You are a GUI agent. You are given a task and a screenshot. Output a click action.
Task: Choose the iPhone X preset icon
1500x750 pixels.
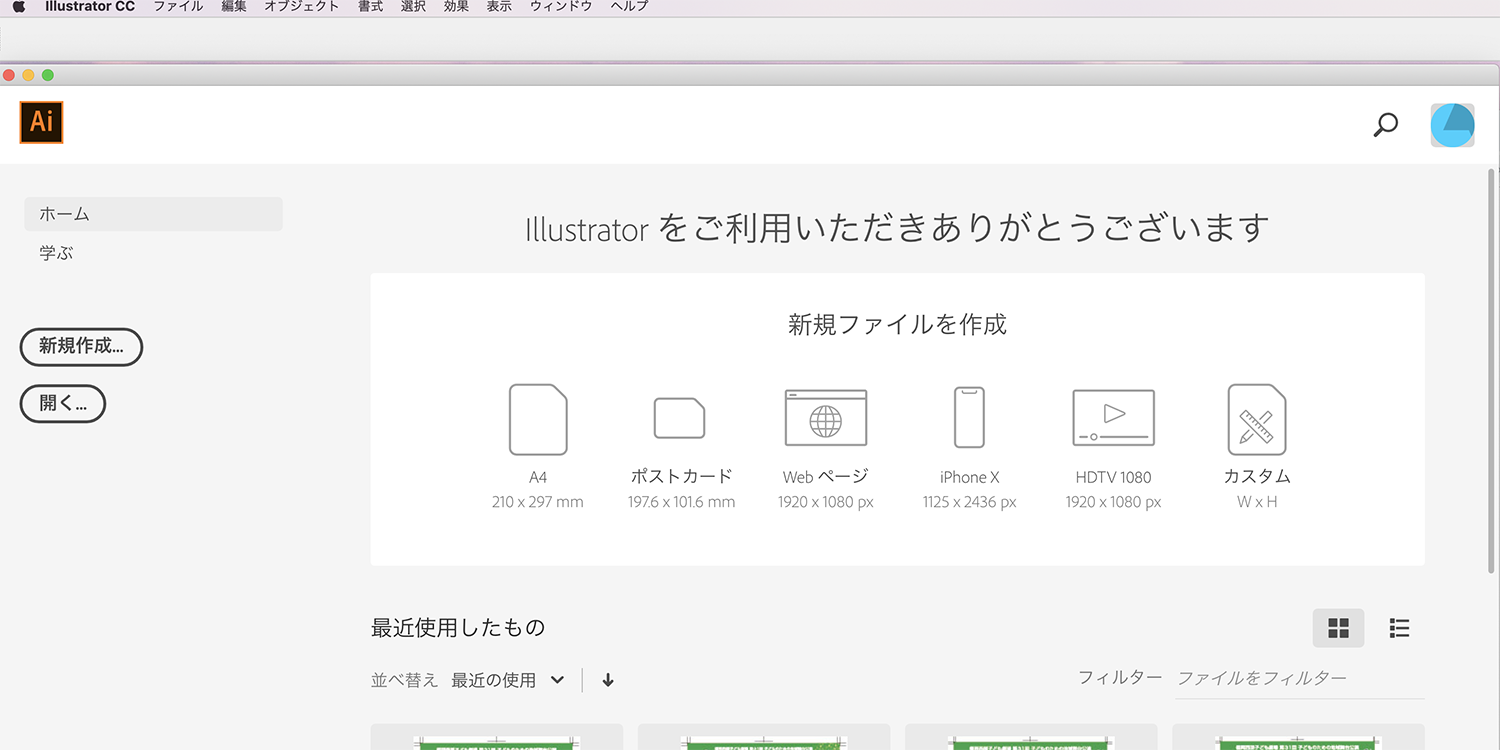tap(970, 418)
